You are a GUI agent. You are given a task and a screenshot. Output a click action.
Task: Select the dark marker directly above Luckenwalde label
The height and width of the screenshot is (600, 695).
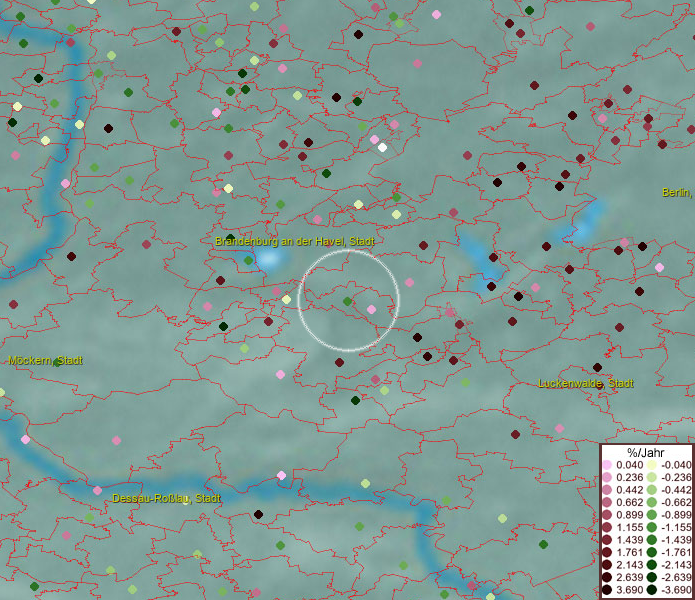(597, 367)
